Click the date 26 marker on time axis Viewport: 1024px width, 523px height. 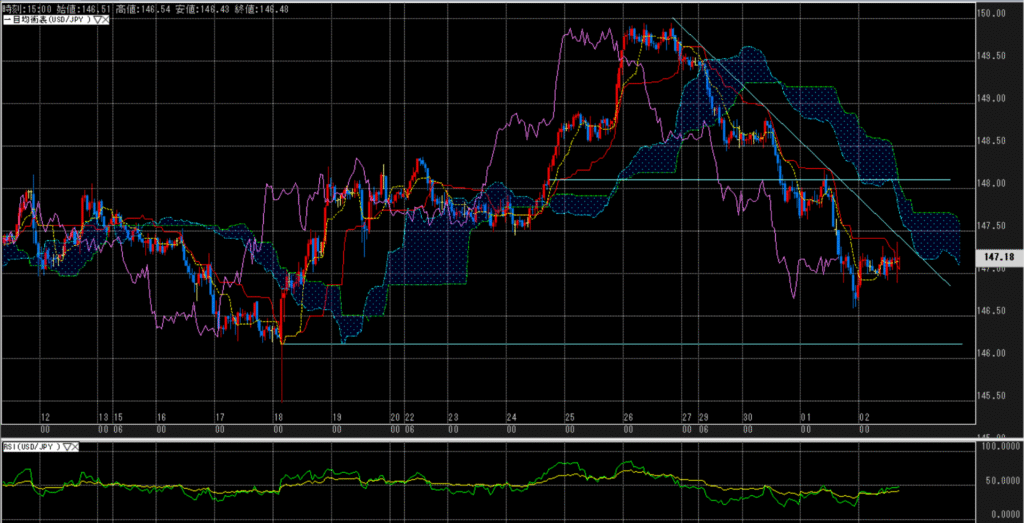click(627, 417)
